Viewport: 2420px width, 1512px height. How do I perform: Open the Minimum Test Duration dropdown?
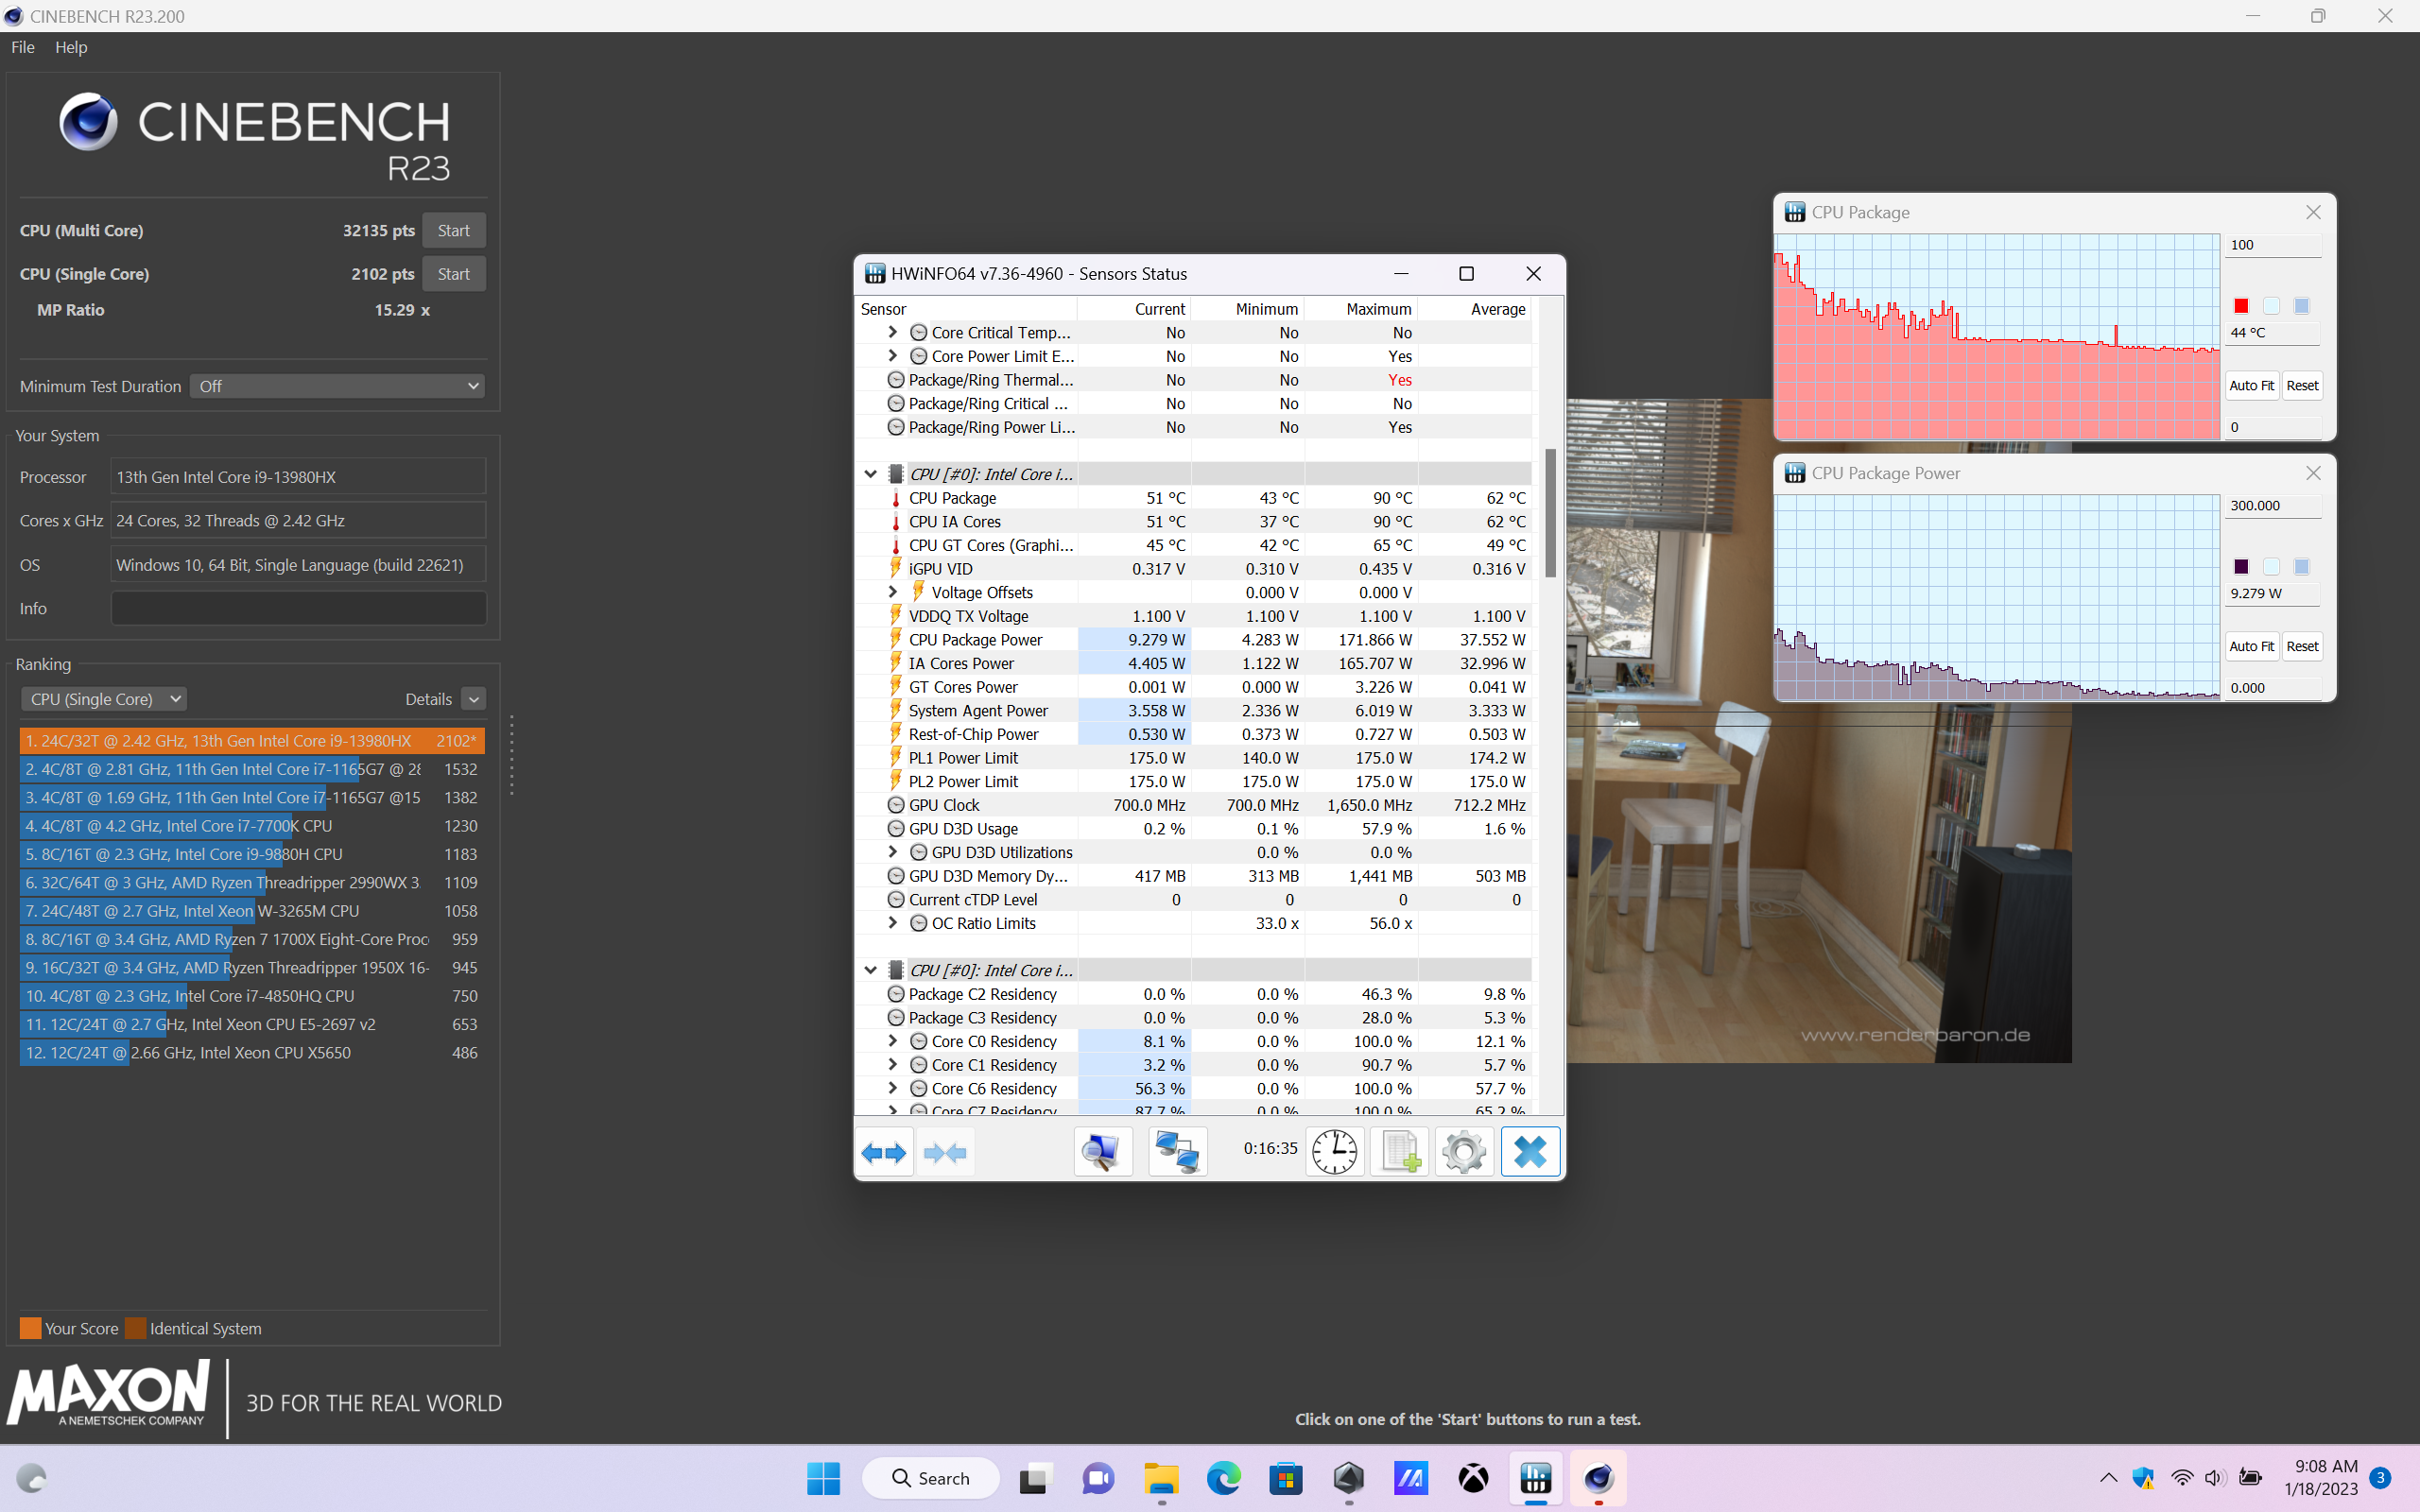tap(337, 386)
